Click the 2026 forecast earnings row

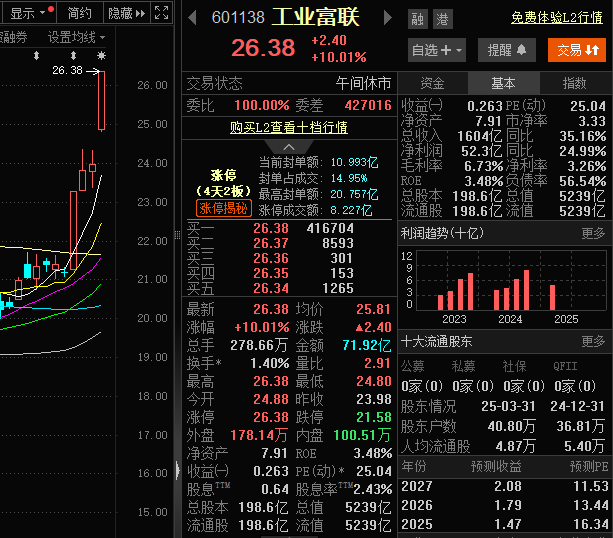[505, 505]
